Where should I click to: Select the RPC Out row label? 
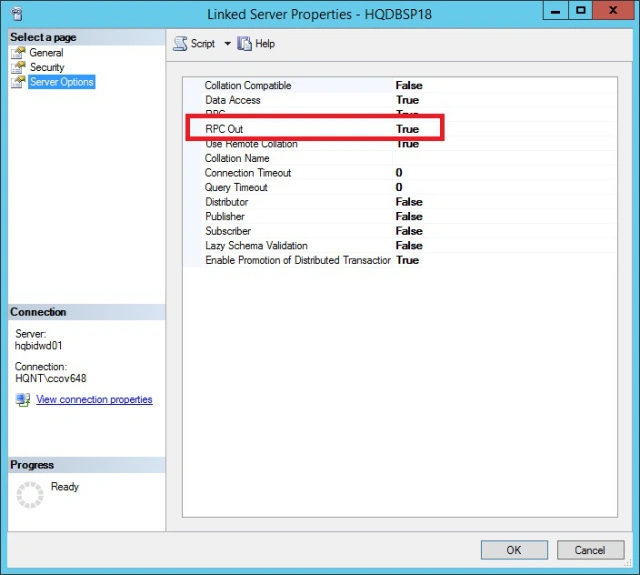click(x=224, y=129)
